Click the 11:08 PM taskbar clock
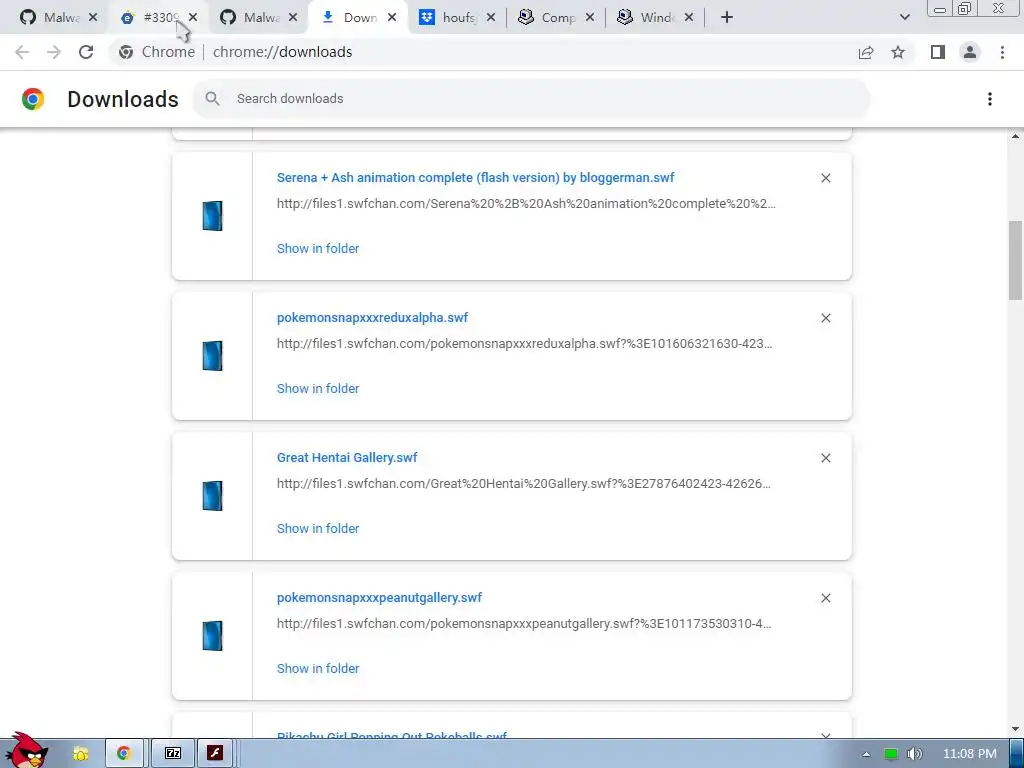The image size is (1024, 768). [970, 754]
